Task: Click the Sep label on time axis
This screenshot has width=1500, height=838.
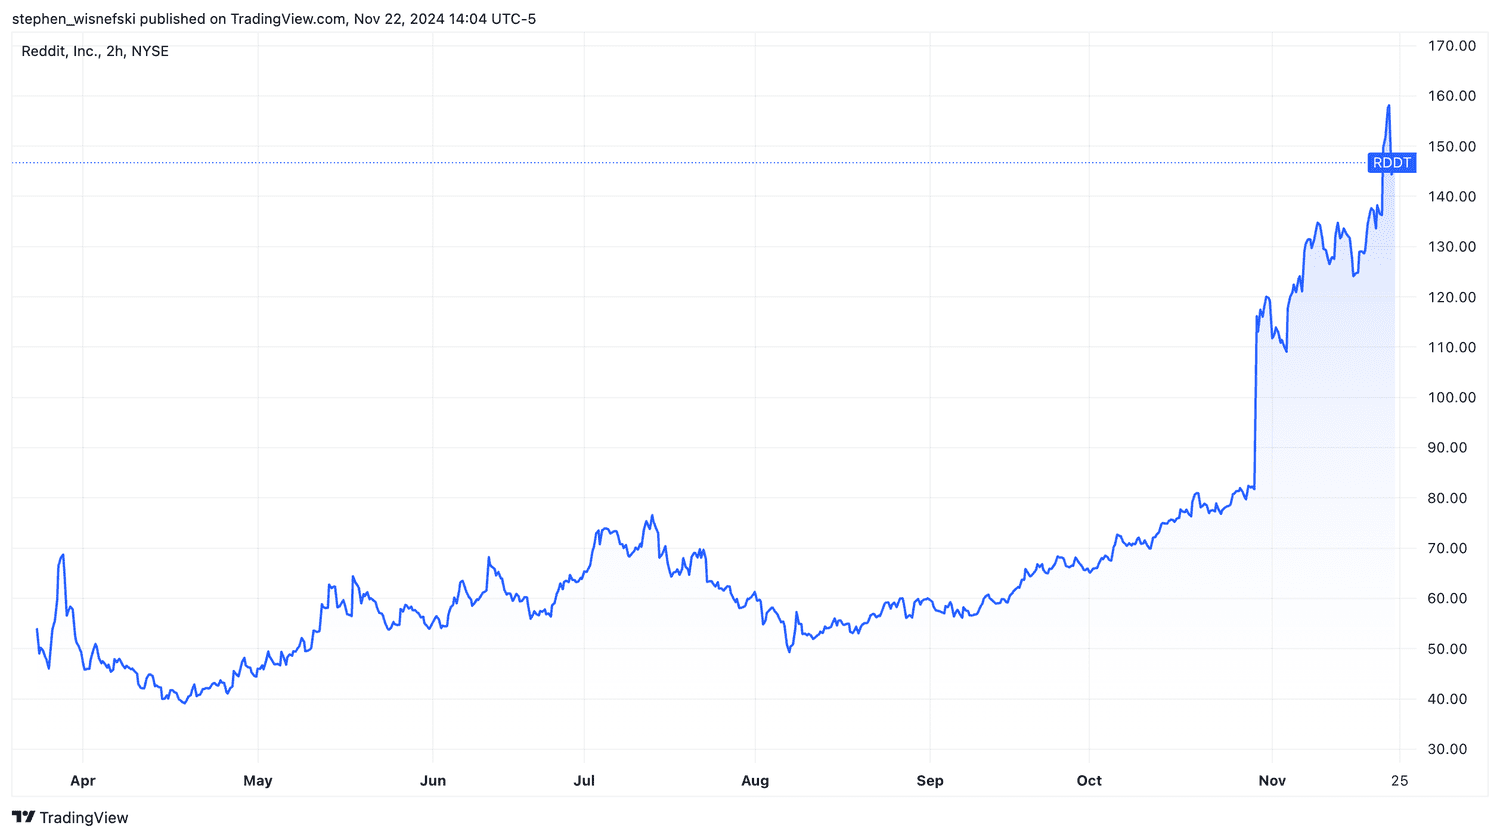Action: click(930, 781)
